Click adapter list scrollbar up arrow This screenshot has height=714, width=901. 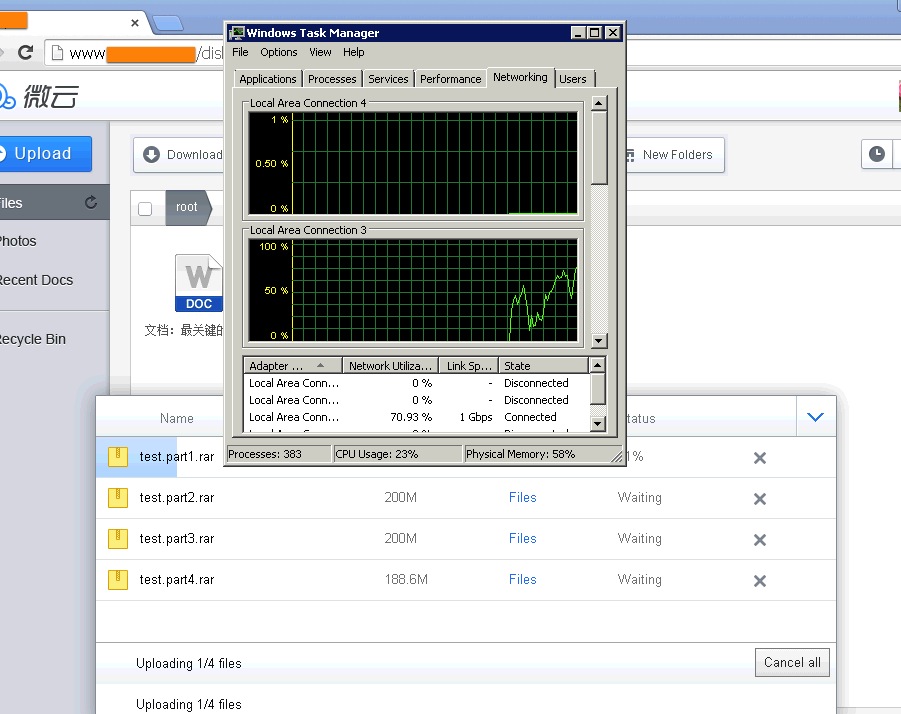pyautogui.click(x=598, y=365)
